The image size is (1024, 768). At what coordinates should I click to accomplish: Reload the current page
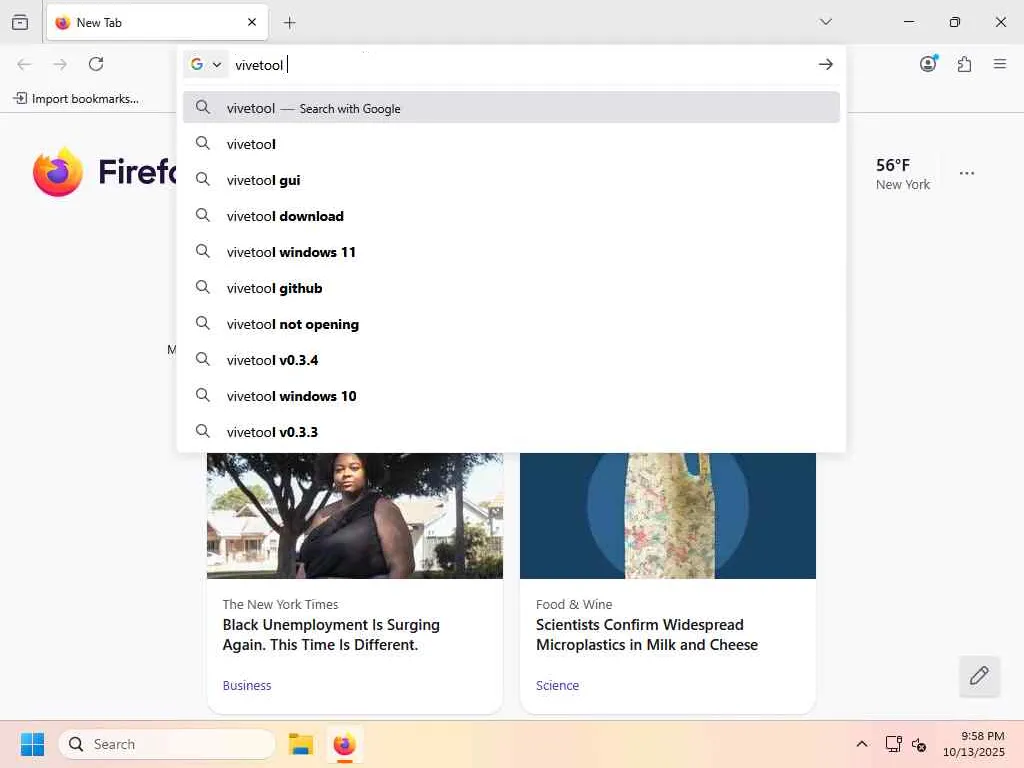(96, 64)
